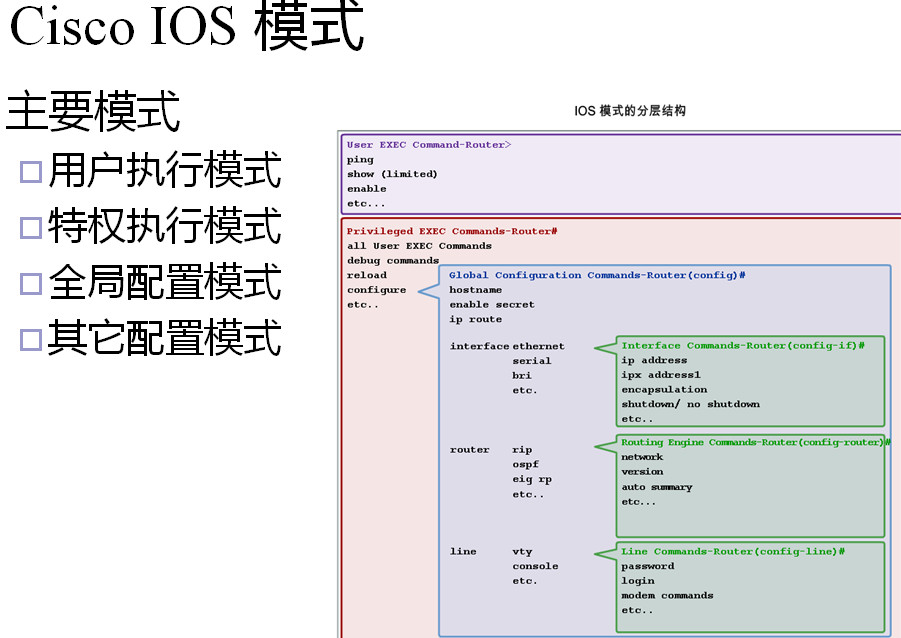Screen dimensions: 901x638
Task: Click the "ip route" line
Action: pos(476,320)
